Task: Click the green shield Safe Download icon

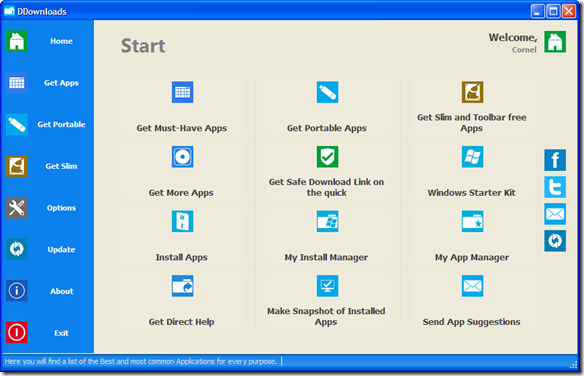Action: click(x=327, y=157)
